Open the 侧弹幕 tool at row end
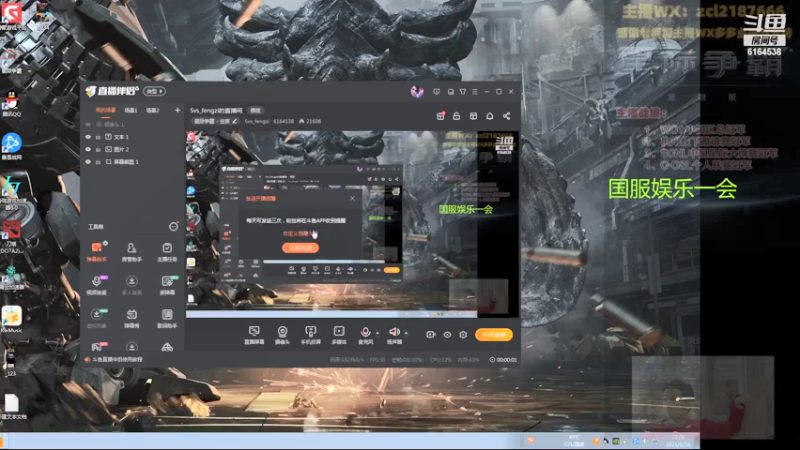The height and width of the screenshot is (450, 800). (167, 285)
